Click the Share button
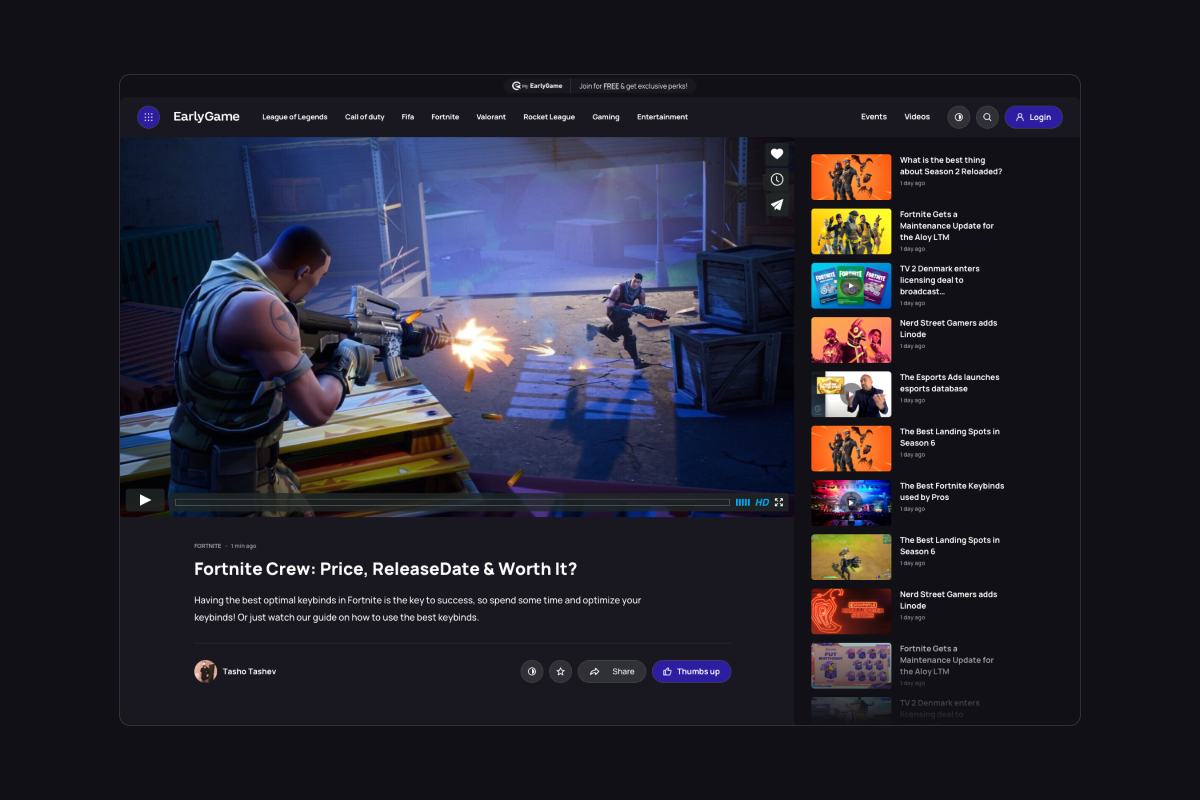The image size is (1200, 800). [x=612, y=672]
